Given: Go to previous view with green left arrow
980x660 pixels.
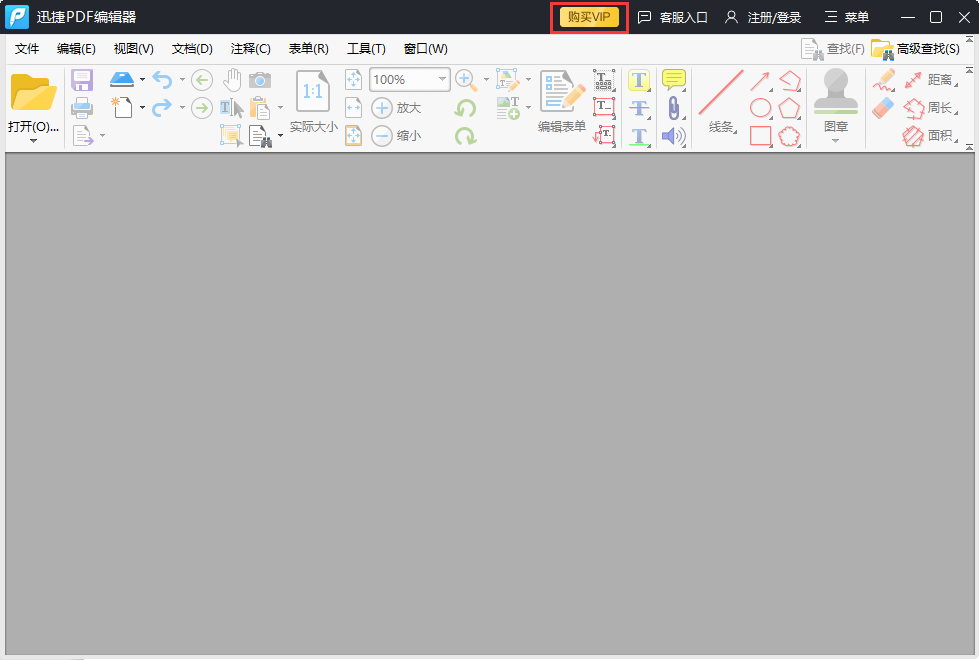Looking at the screenshot, I should click(x=202, y=79).
